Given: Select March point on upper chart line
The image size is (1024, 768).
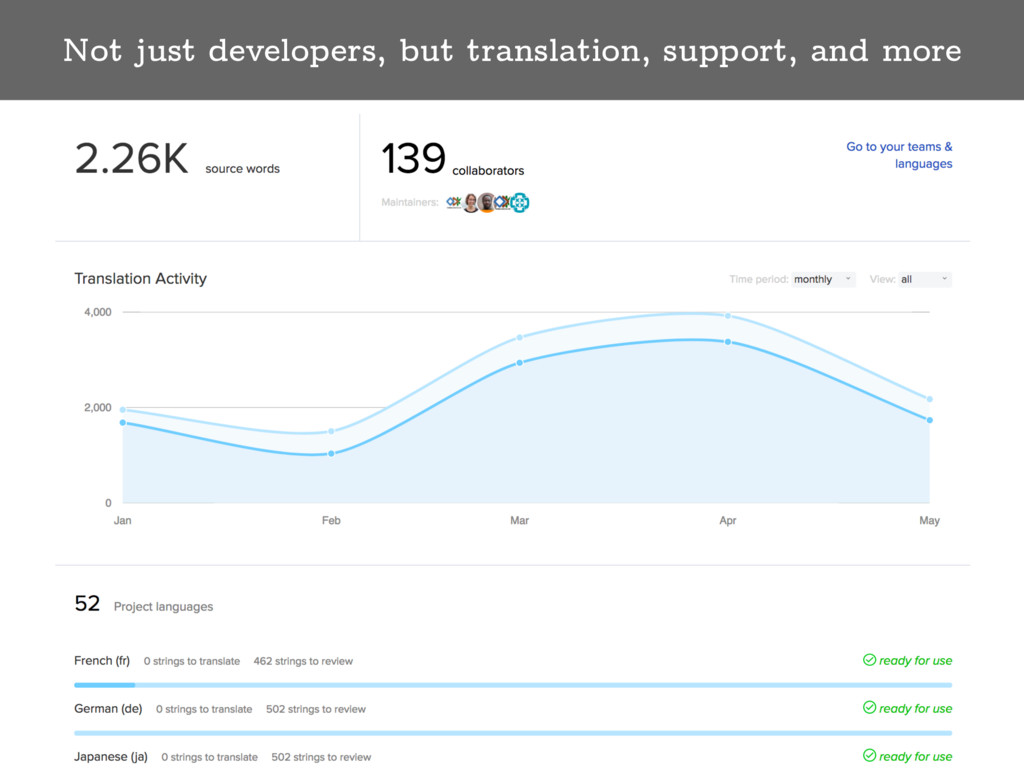Looking at the screenshot, I should (520, 338).
